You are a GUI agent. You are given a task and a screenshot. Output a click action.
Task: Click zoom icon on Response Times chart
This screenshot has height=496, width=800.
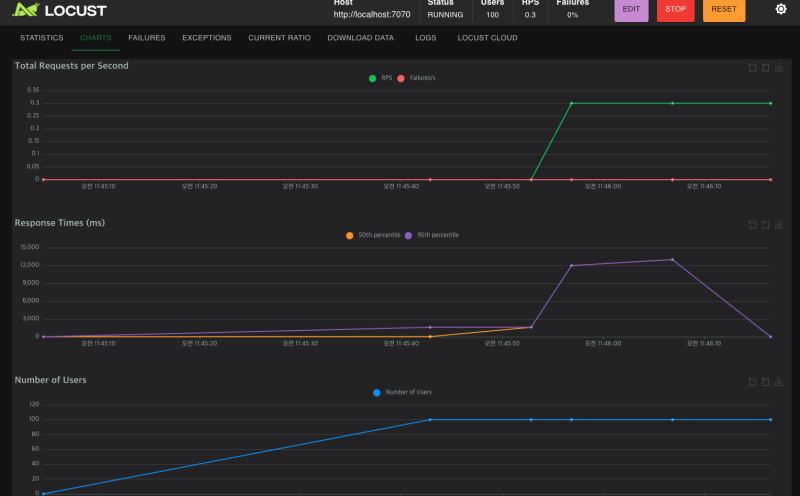(752, 225)
